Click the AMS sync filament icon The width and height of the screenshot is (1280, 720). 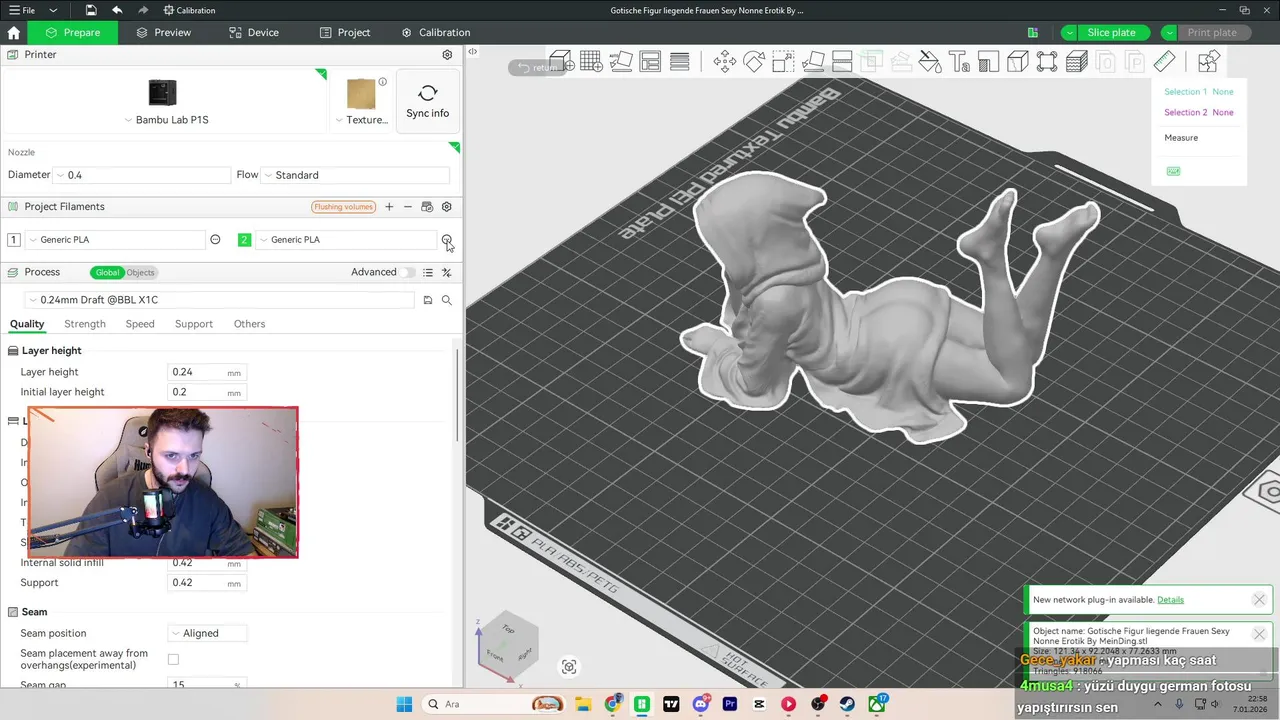point(427,207)
